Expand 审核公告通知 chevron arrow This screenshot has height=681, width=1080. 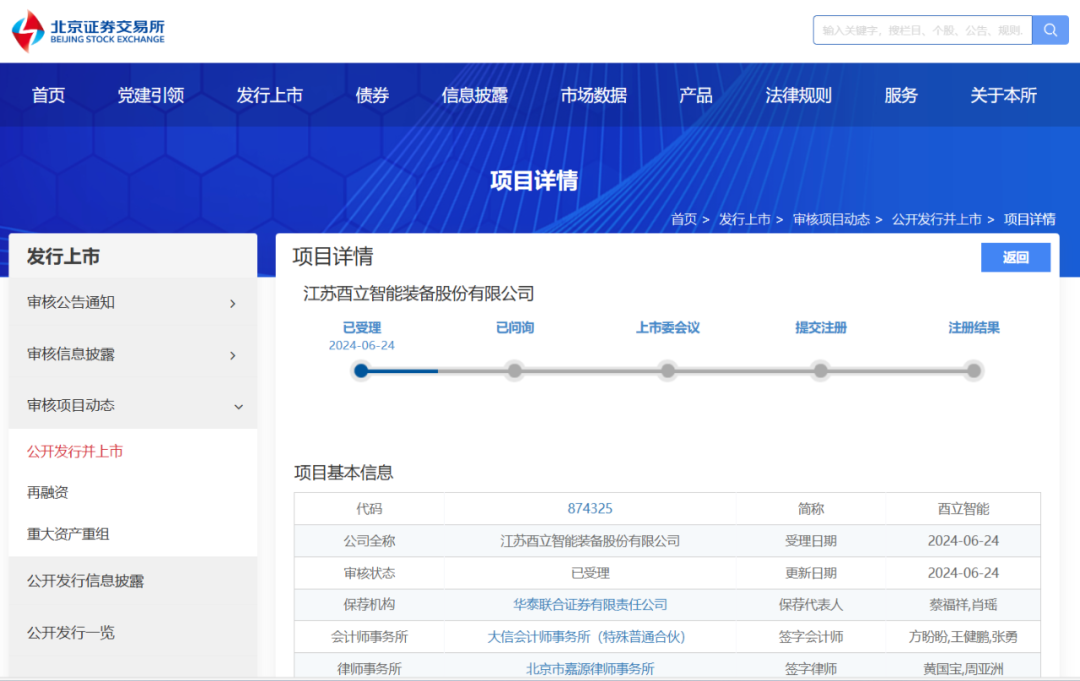point(233,303)
